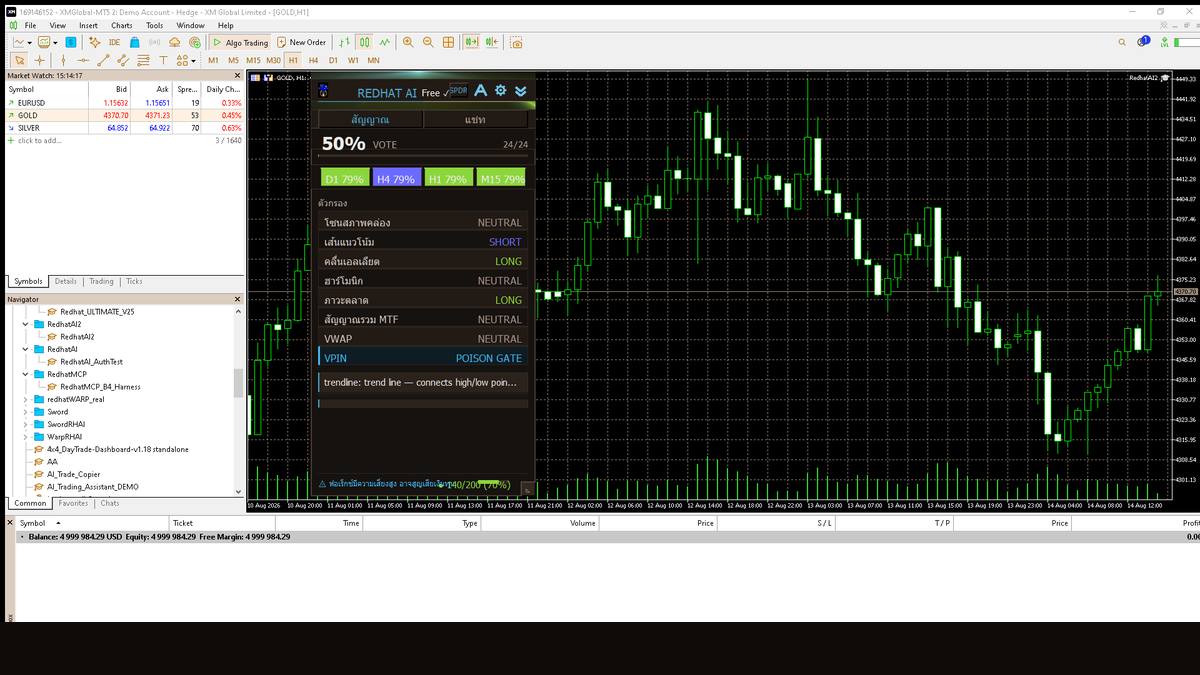
Task: Draw an equidistant channel
Action: [x=123, y=60]
